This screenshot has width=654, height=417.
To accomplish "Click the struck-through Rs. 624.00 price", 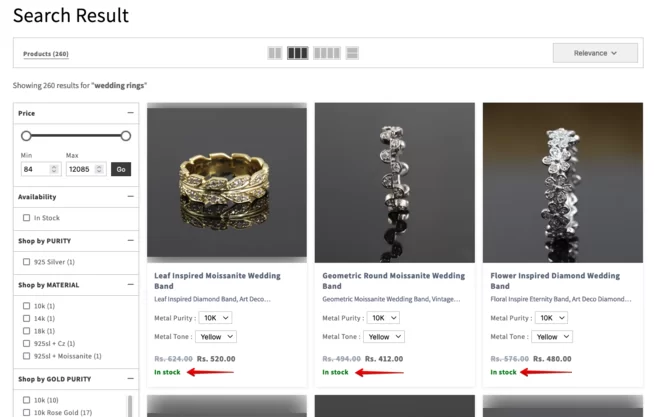I will [x=174, y=359].
